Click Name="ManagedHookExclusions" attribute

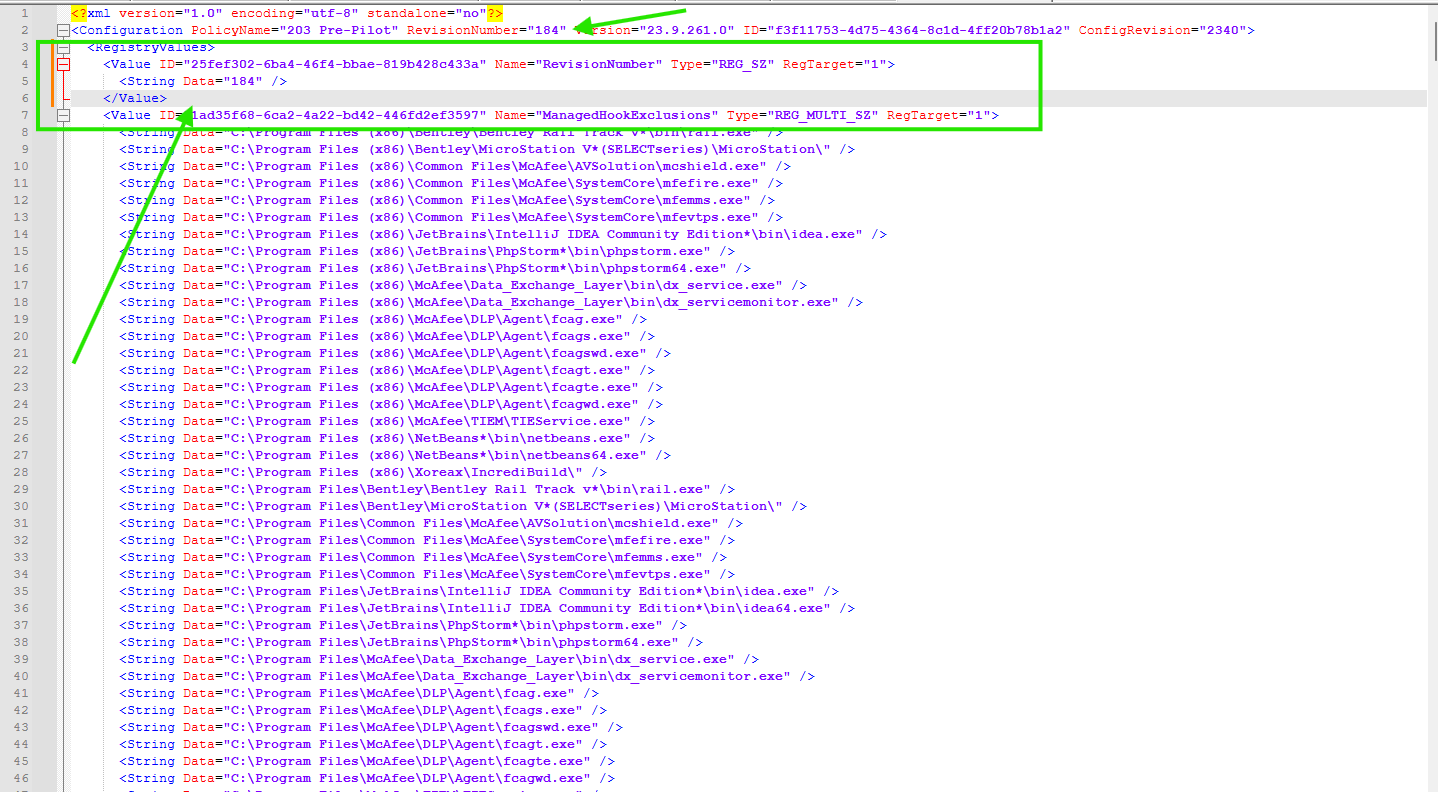(x=607, y=115)
